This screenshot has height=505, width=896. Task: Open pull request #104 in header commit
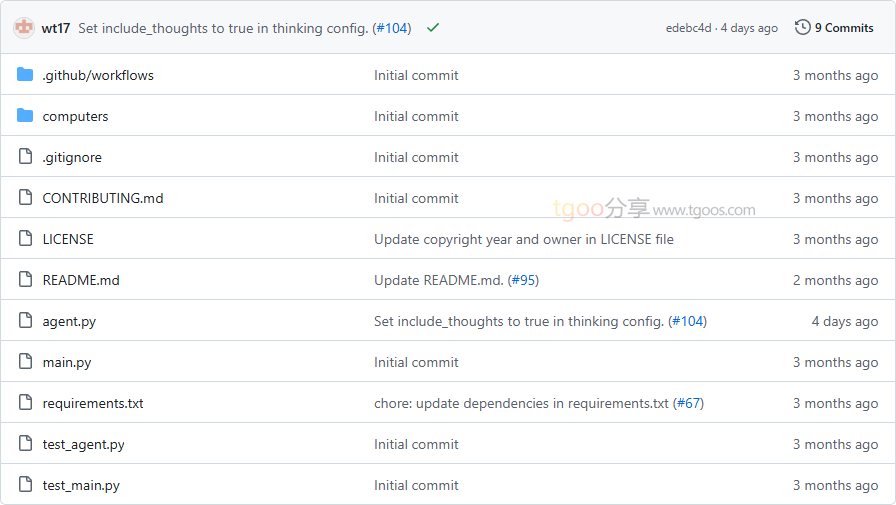392,28
